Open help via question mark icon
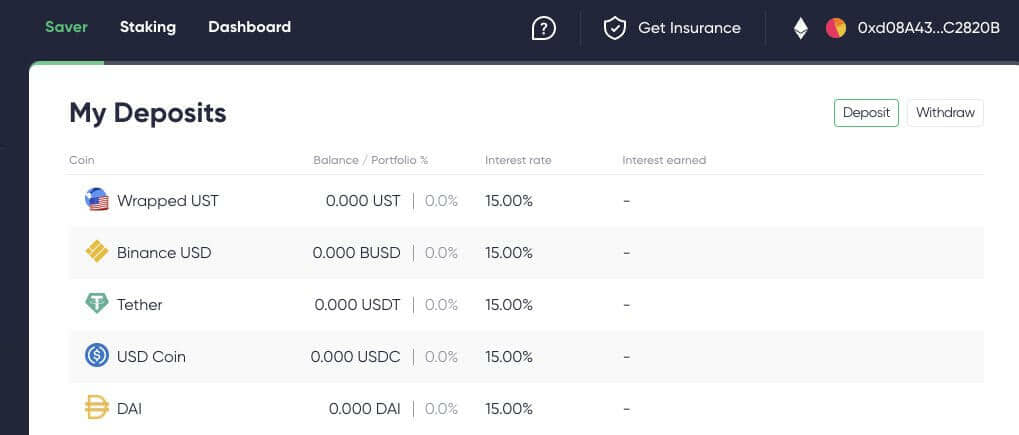Screen dimensions: 1019x435 click(x=543, y=28)
